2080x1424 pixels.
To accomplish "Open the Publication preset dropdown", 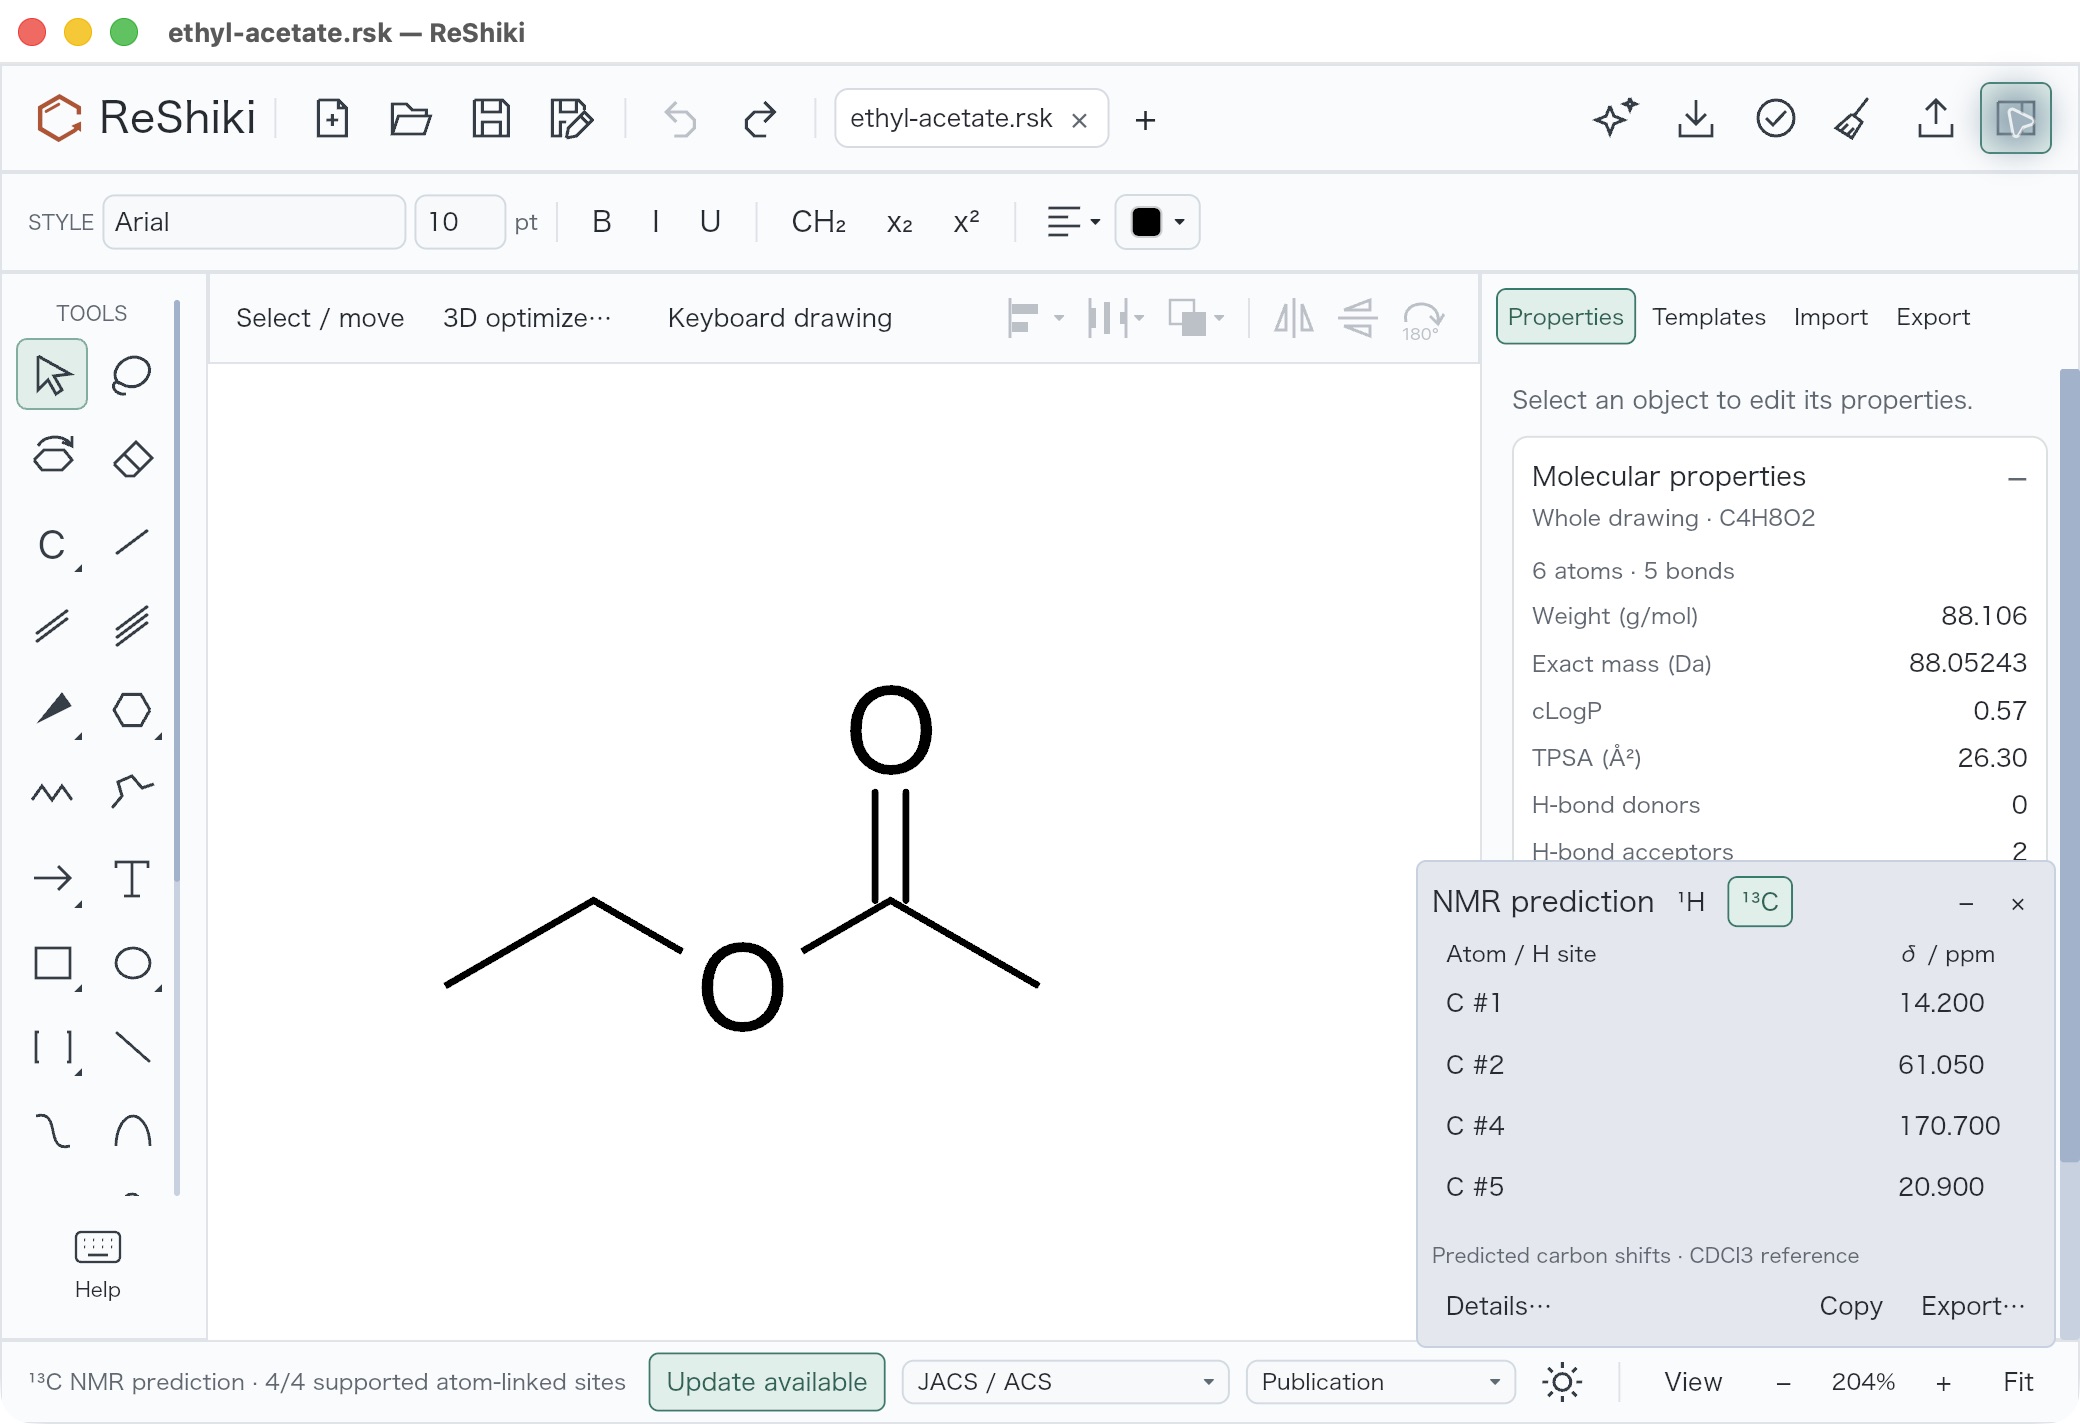I will 1380,1382.
